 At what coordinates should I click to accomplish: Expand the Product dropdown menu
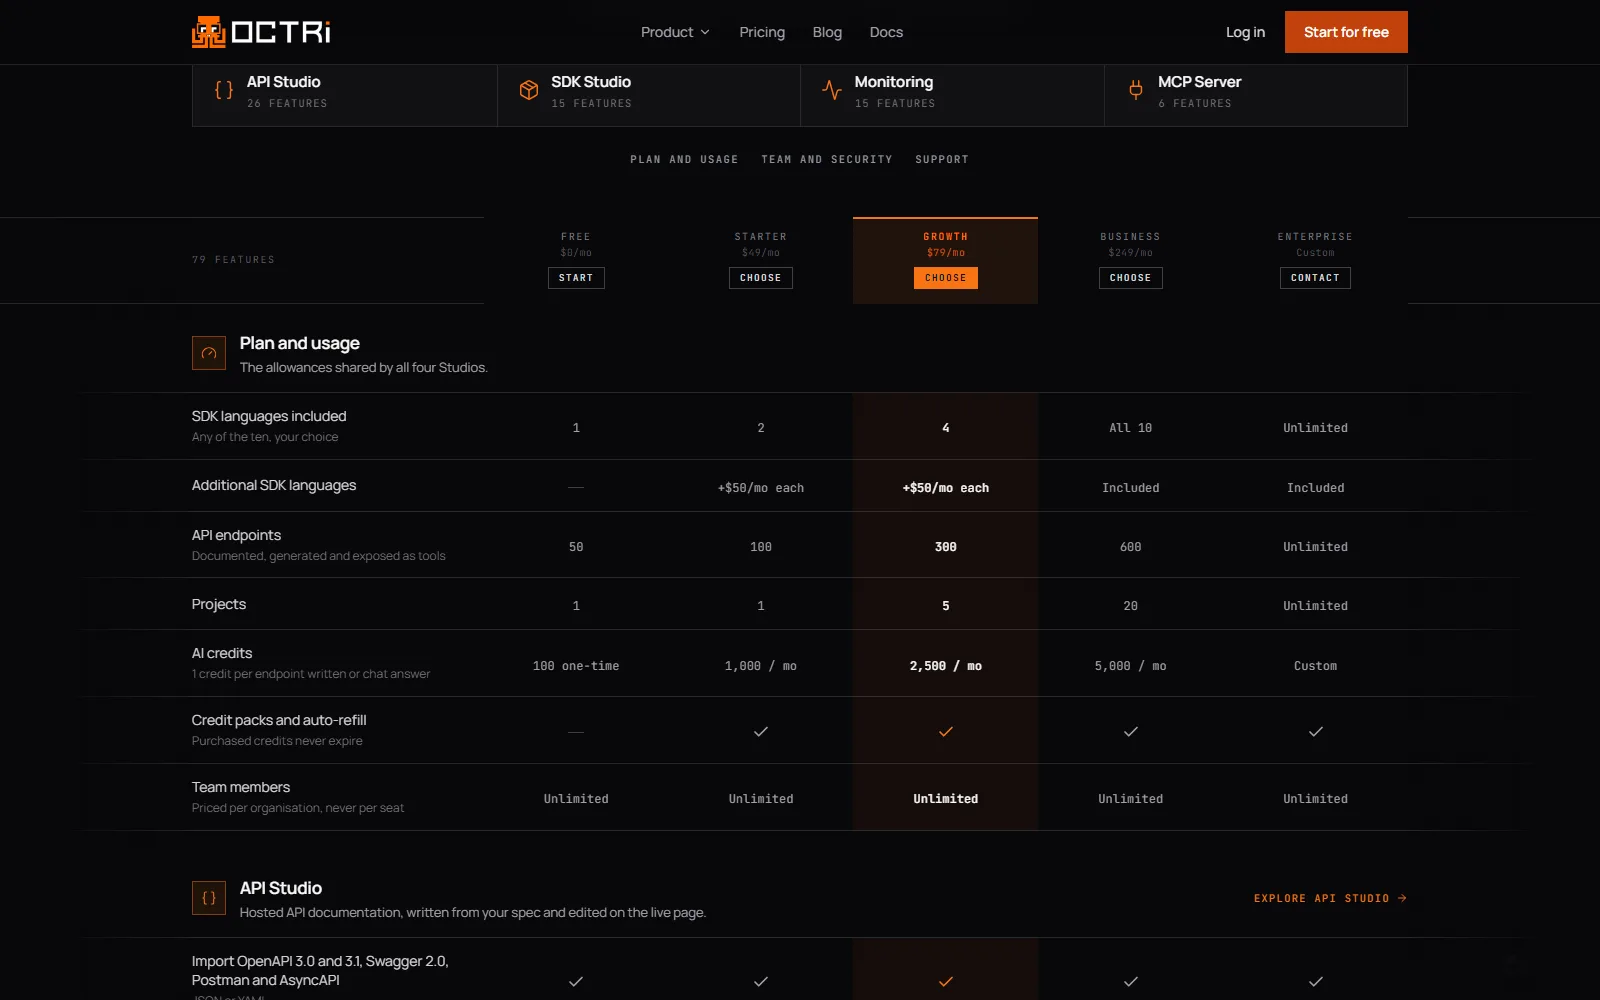tap(675, 32)
